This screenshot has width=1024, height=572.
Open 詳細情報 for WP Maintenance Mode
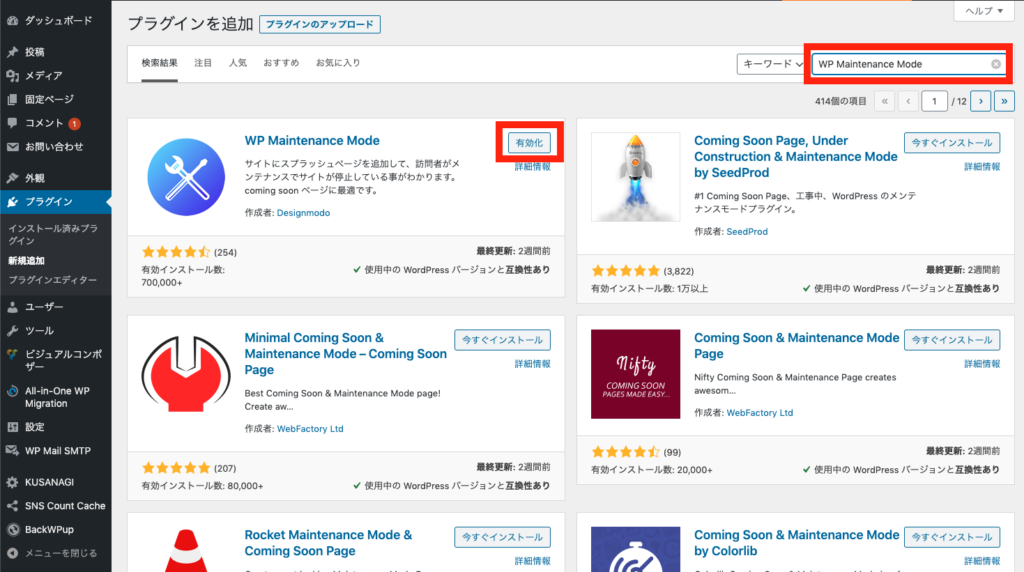532,167
